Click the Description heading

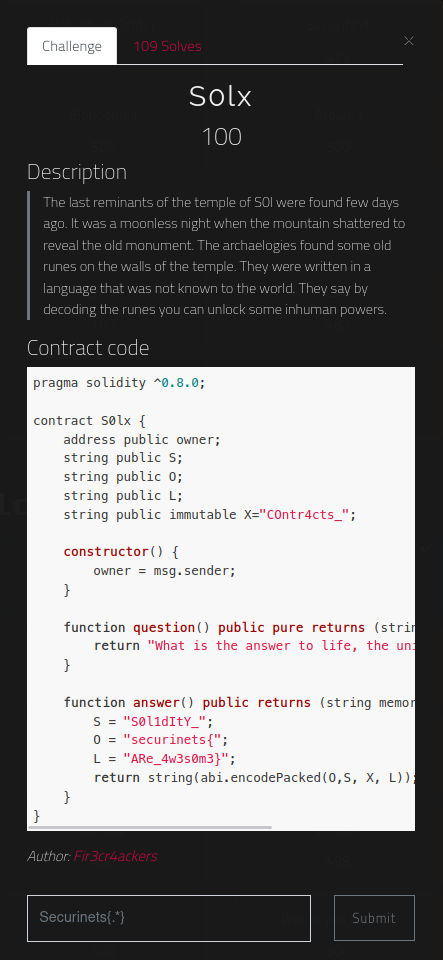coord(77,172)
